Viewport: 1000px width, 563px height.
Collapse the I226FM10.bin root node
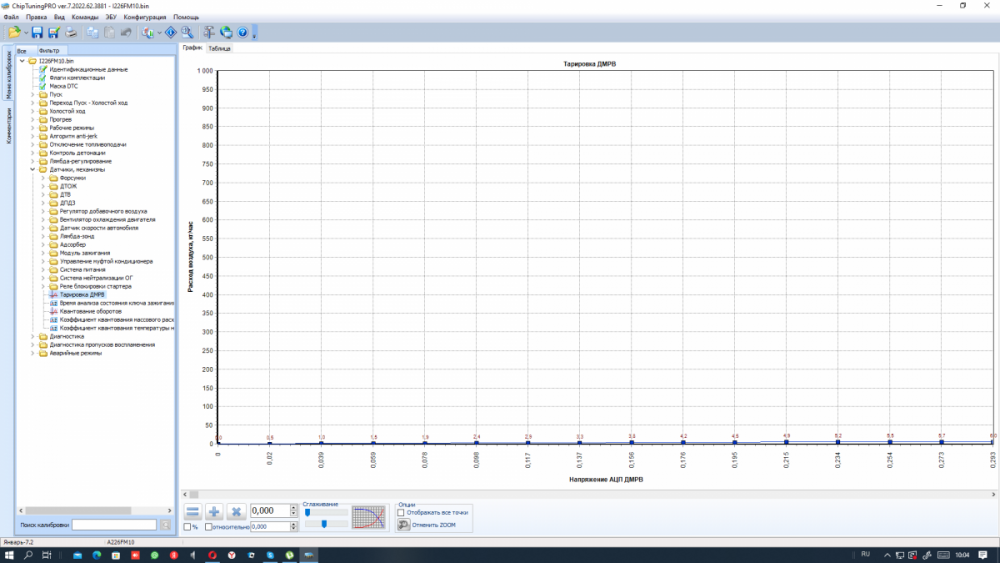tap(22, 61)
